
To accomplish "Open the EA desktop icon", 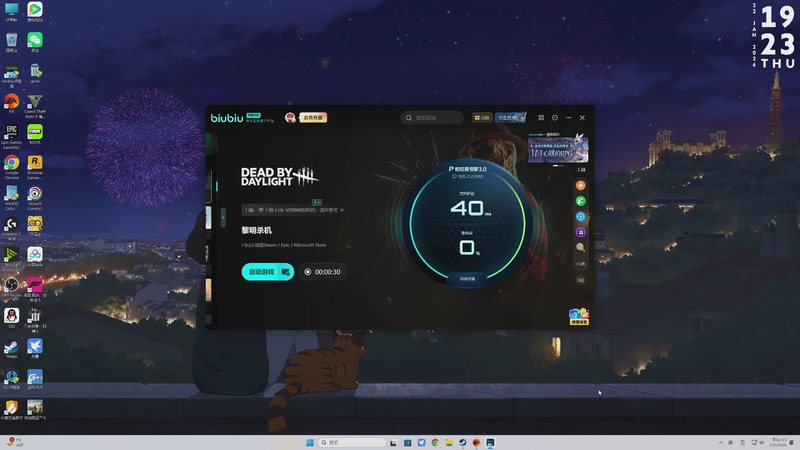I will tap(11, 104).
